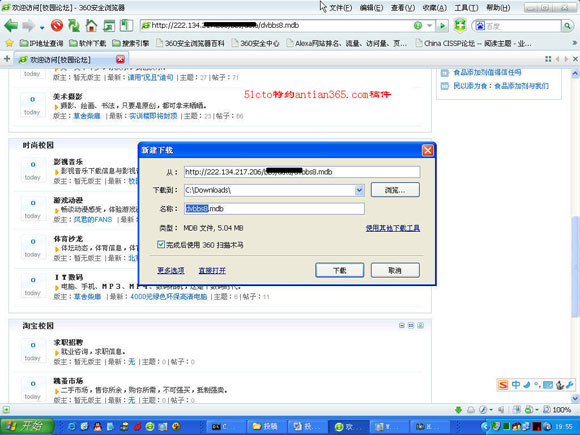Click the file name field containing dvbbs8.mdb
This screenshot has height=435, width=580.
(x=274, y=209)
